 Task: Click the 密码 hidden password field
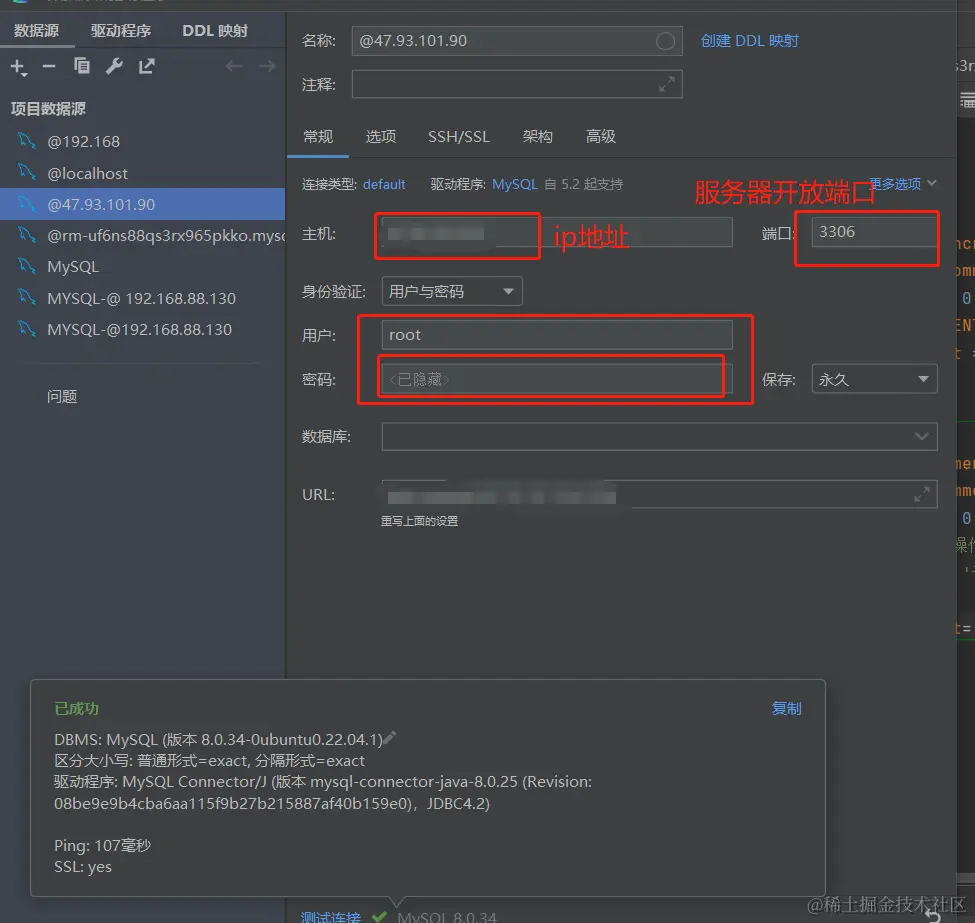557,379
